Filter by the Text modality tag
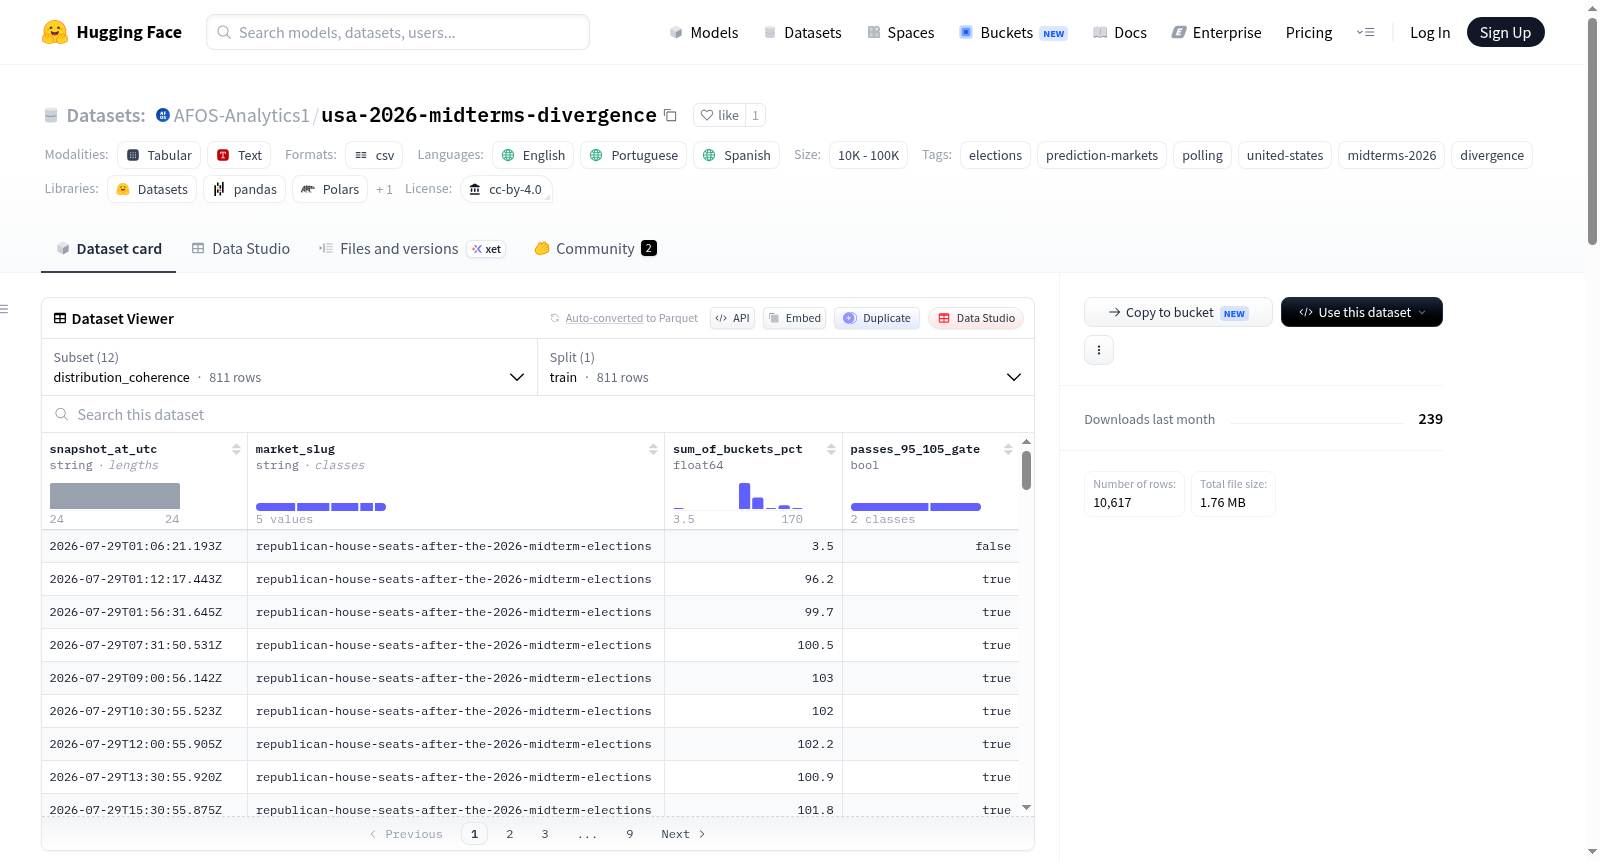1600x861 pixels. click(240, 155)
